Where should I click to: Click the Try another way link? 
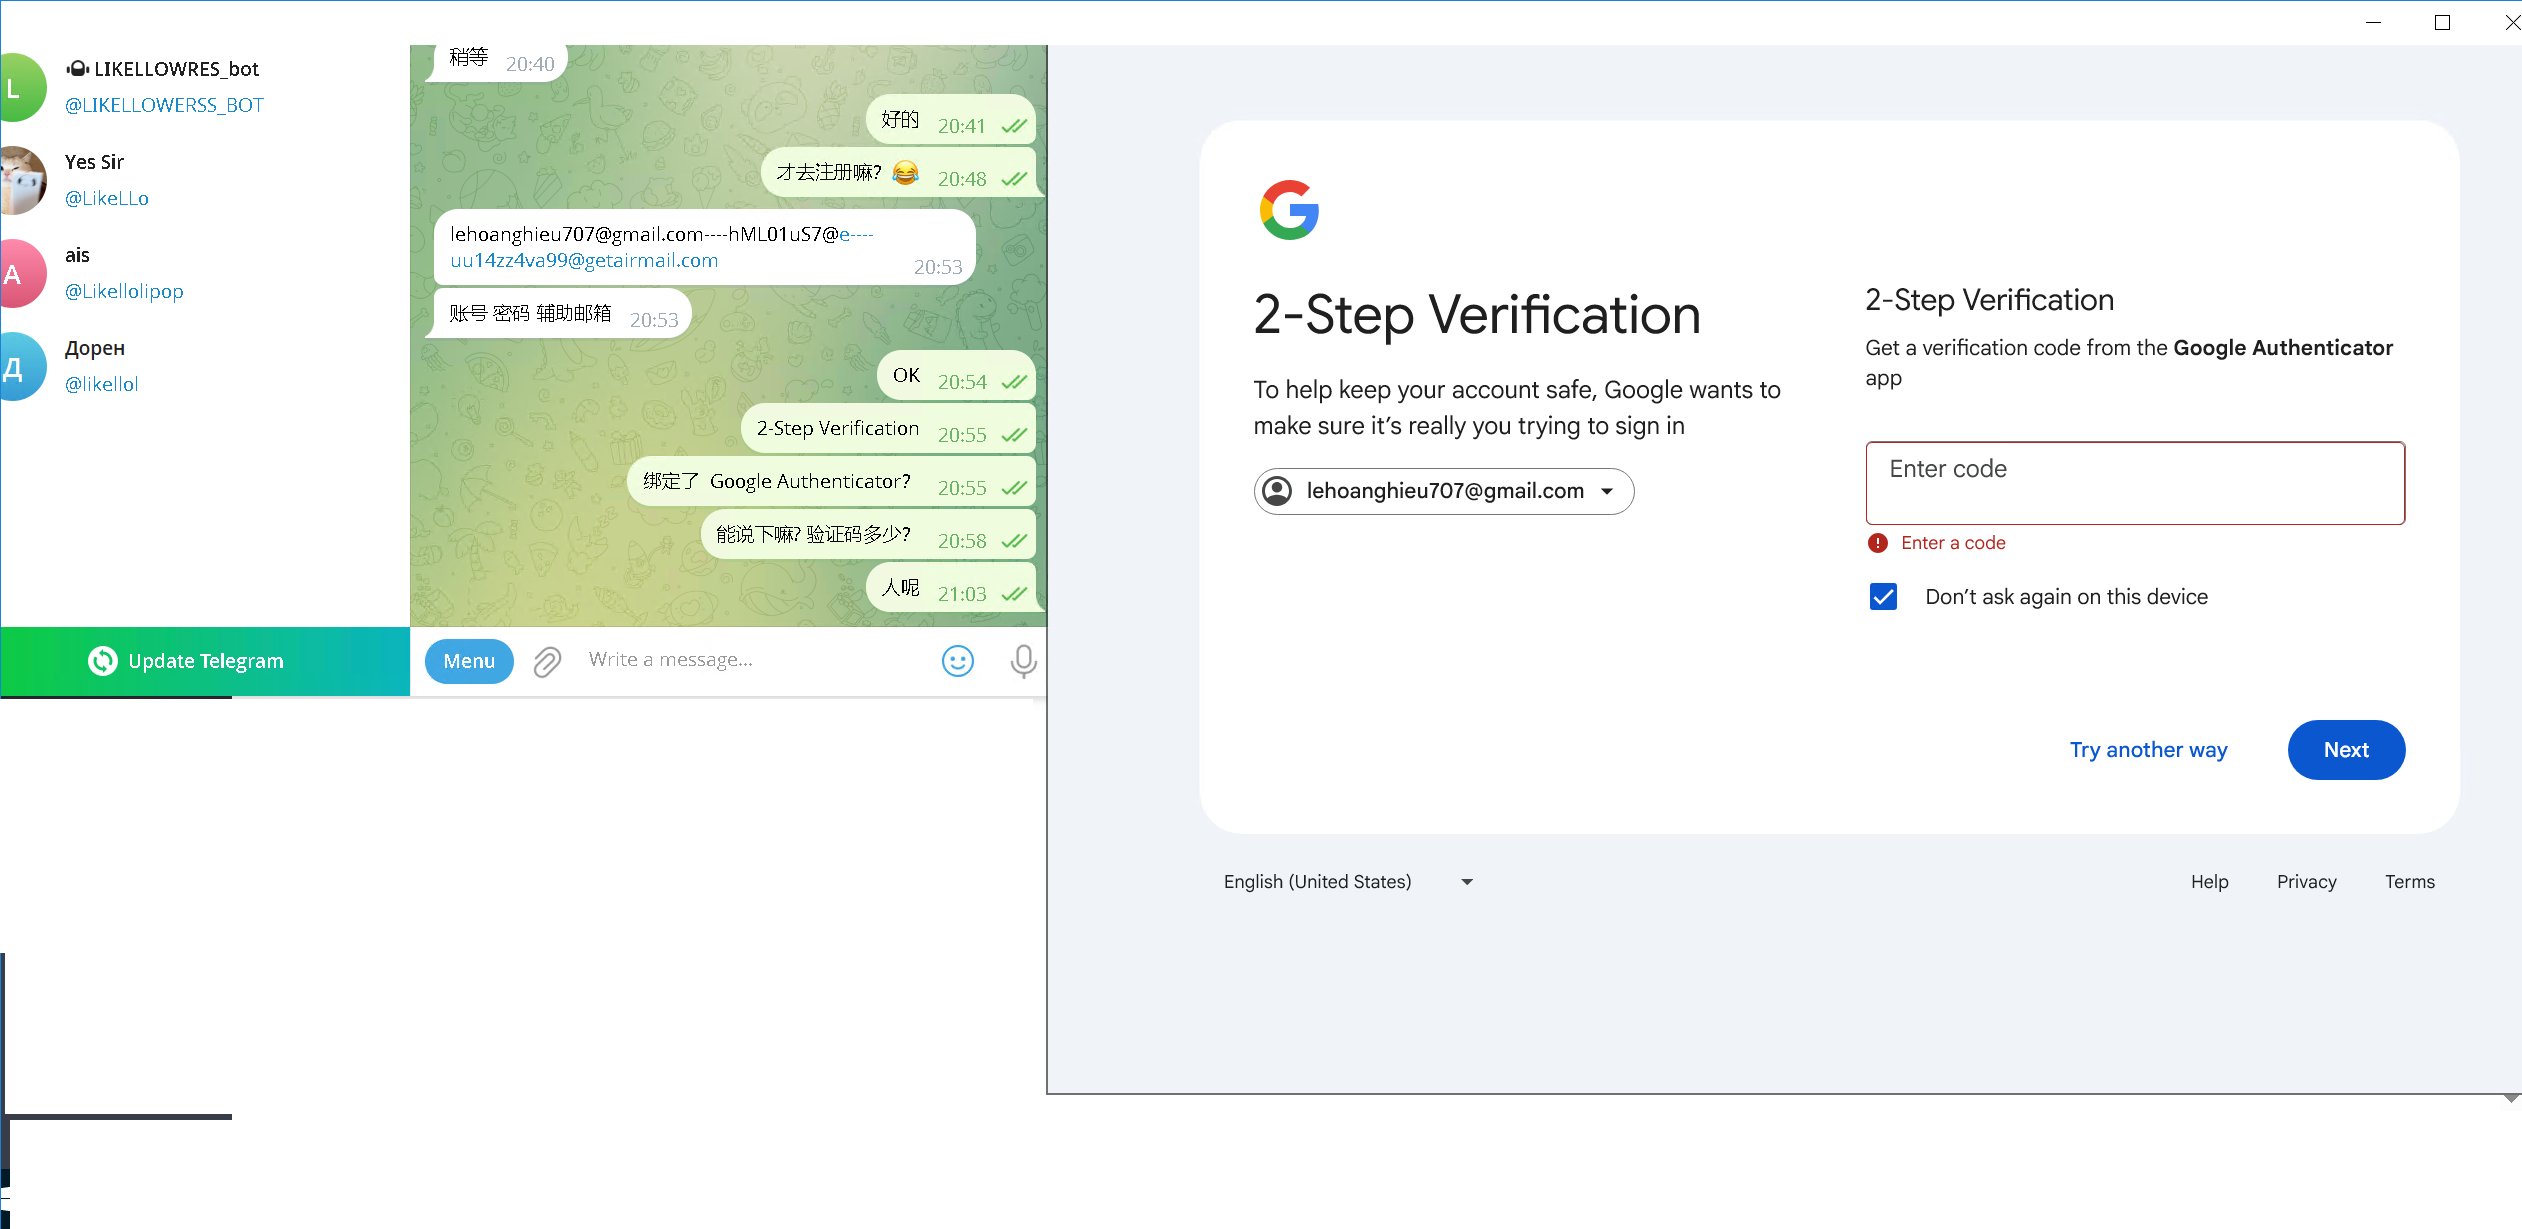click(2148, 750)
